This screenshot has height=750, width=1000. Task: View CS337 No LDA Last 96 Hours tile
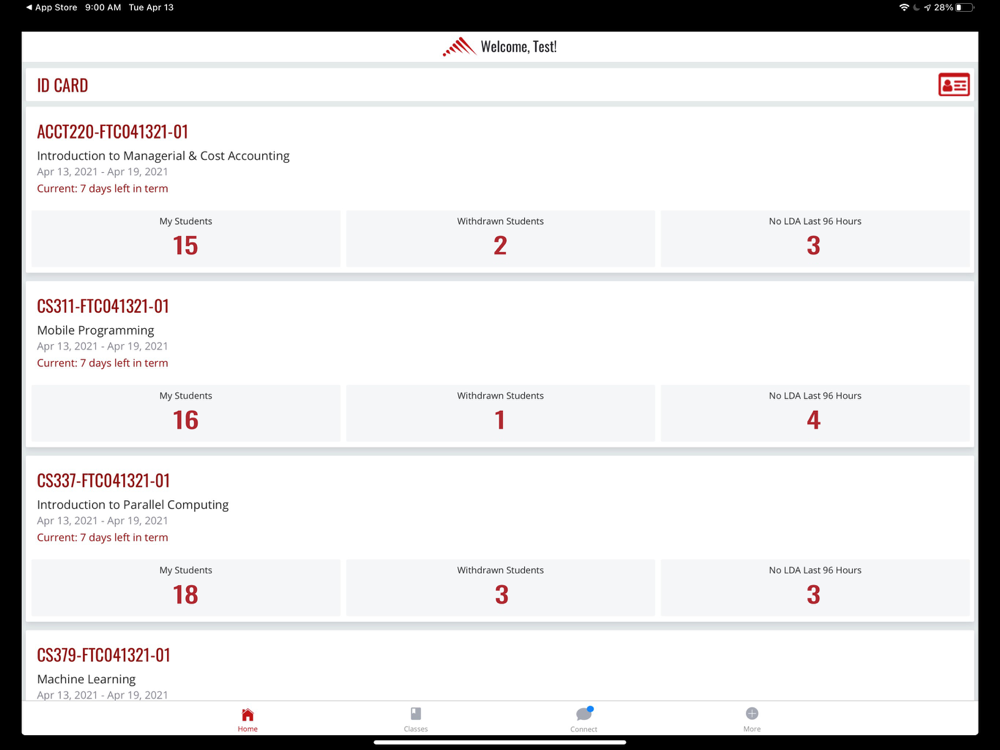815,587
